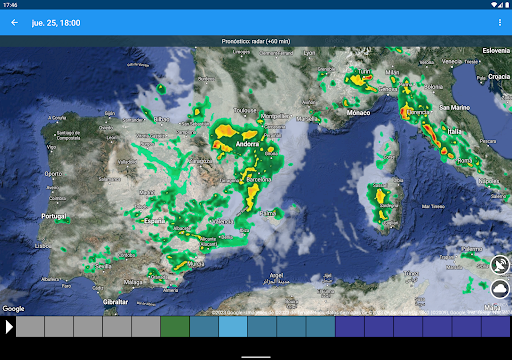
Task: Select the first purple timeline segment
Action: click(350, 327)
